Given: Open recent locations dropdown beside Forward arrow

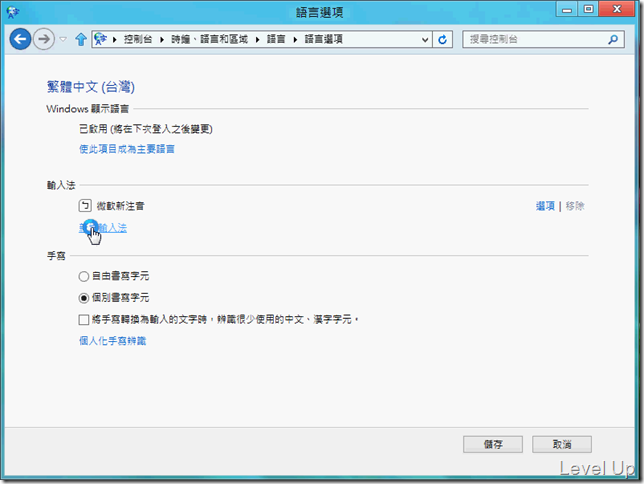Looking at the screenshot, I should (x=63, y=39).
